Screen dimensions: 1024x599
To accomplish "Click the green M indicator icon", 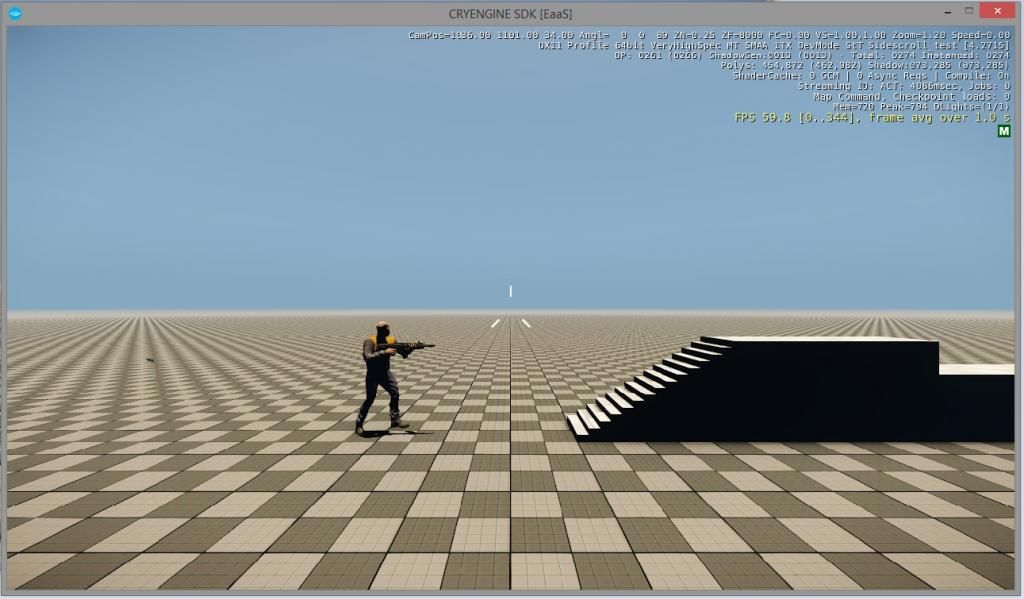I will point(1003,131).
